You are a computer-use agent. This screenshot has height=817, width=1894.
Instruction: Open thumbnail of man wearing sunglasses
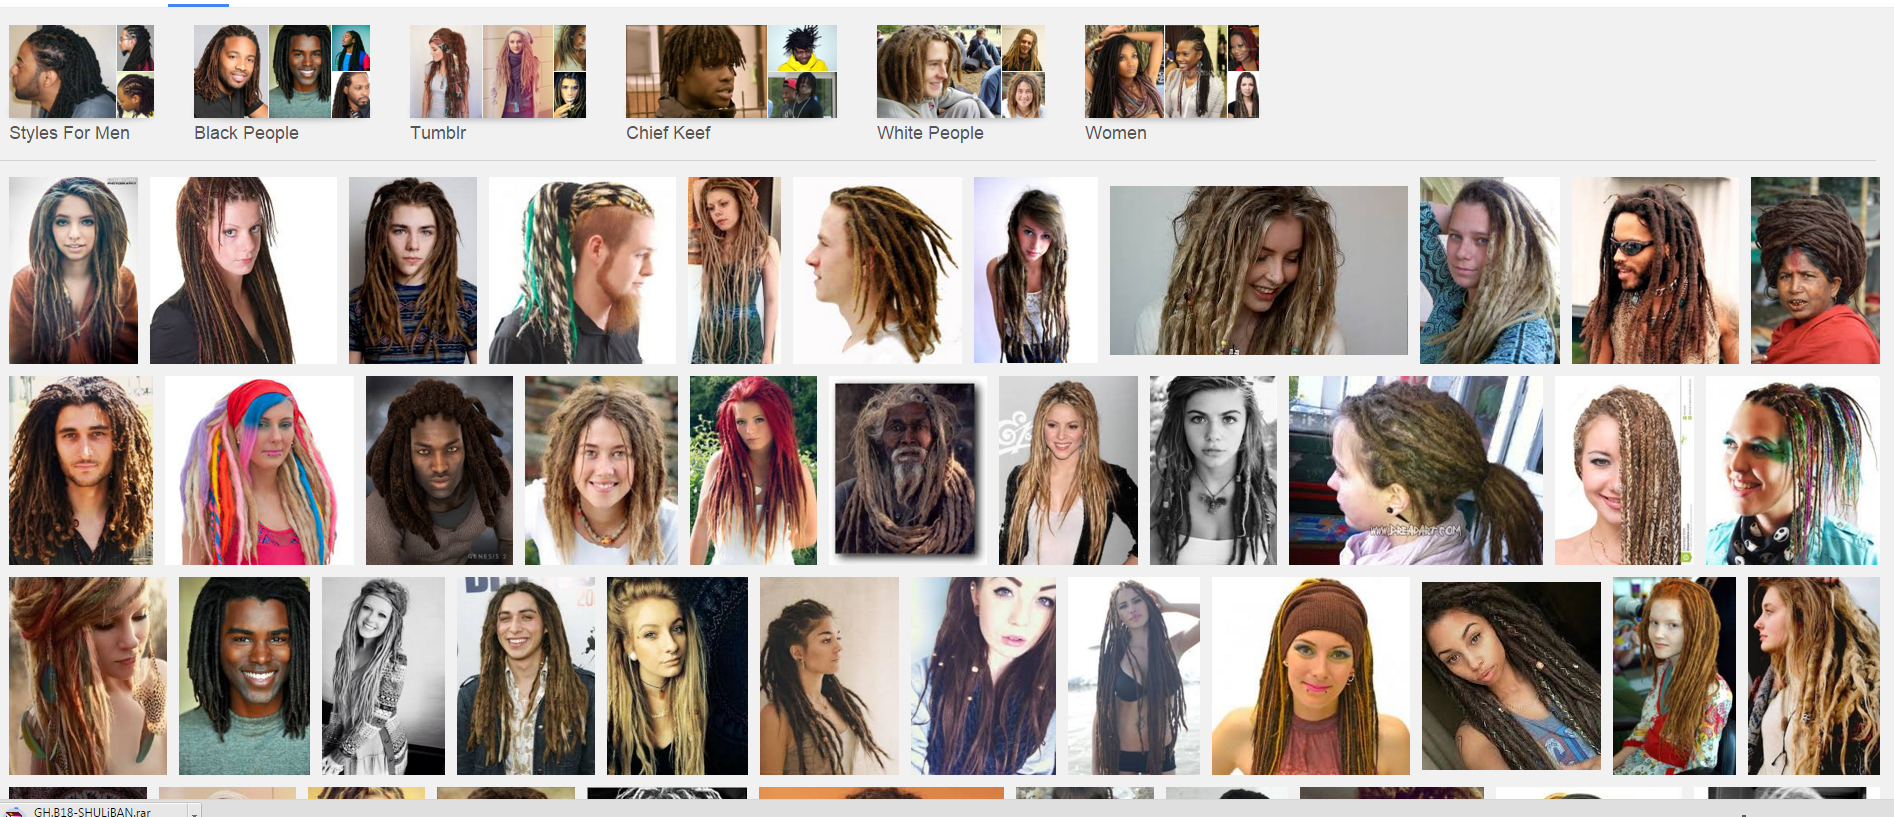tap(1655, 270)
